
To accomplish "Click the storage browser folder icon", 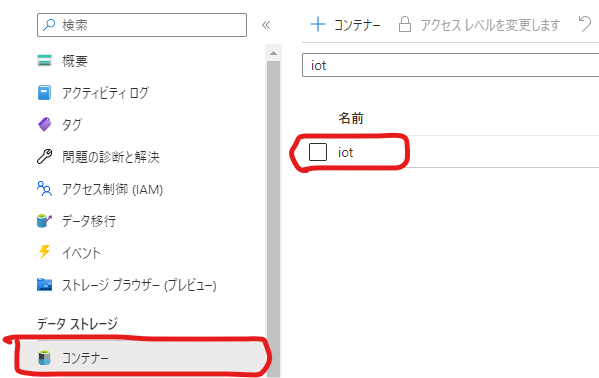I will pyautogui.click(x=44, y=285).
